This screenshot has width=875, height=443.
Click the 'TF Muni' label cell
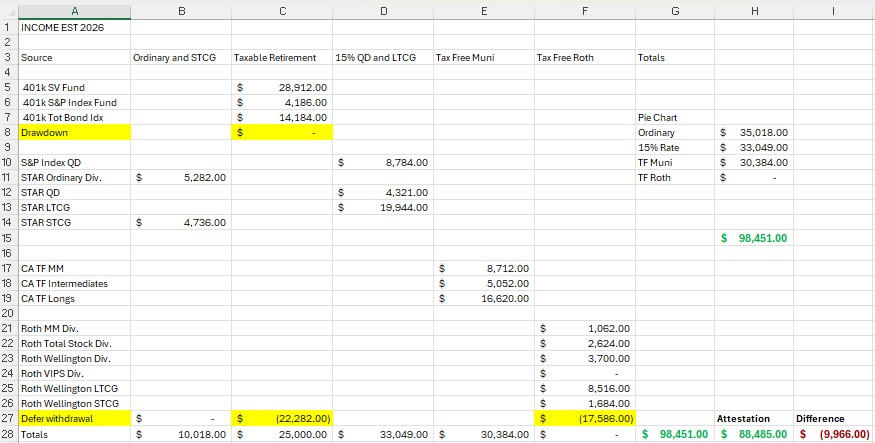(675, 162)
